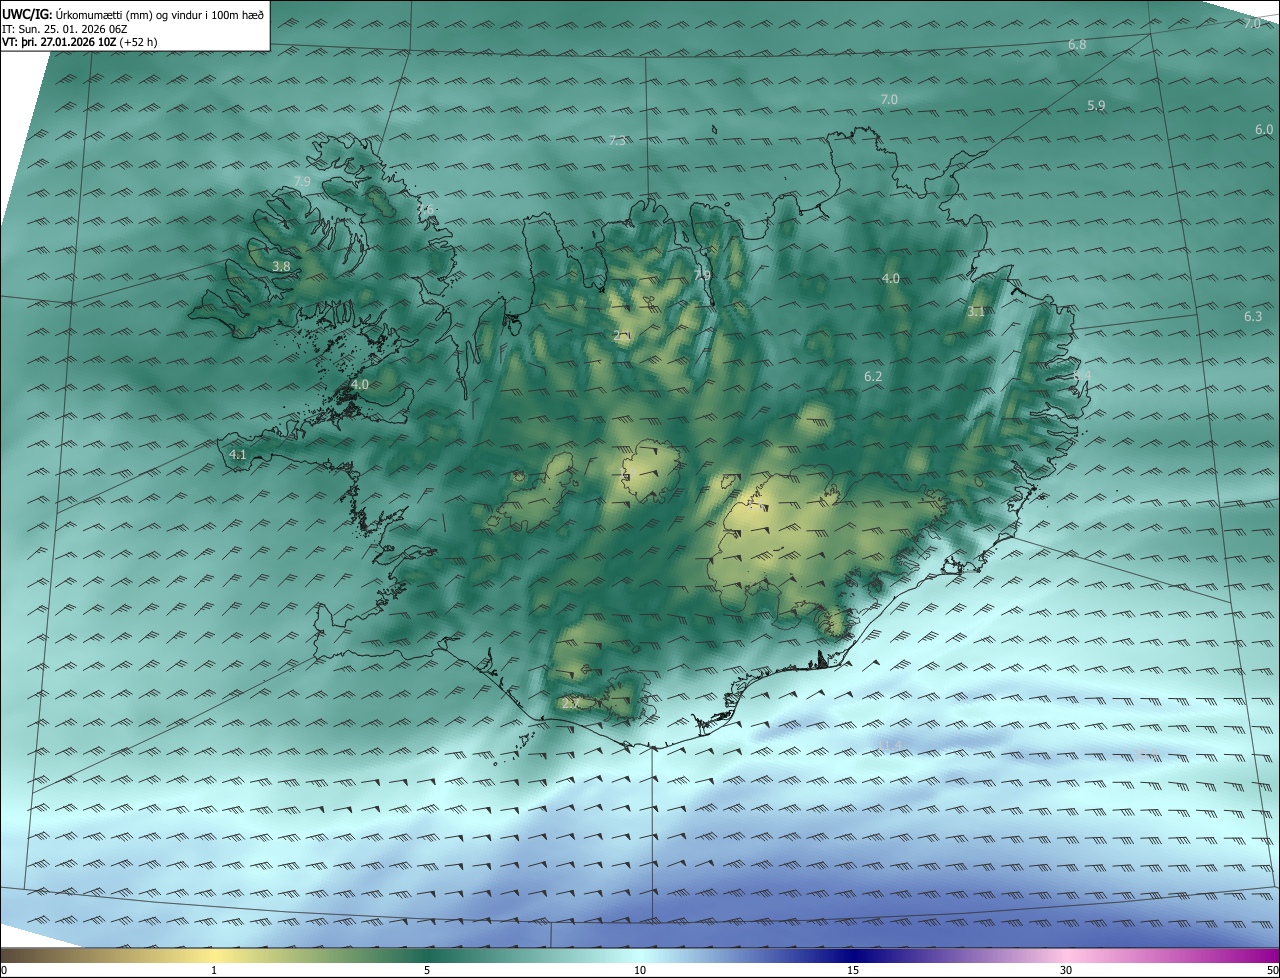
Task: Click the "6.3" value label on the map
Action: pos(1253,317)
